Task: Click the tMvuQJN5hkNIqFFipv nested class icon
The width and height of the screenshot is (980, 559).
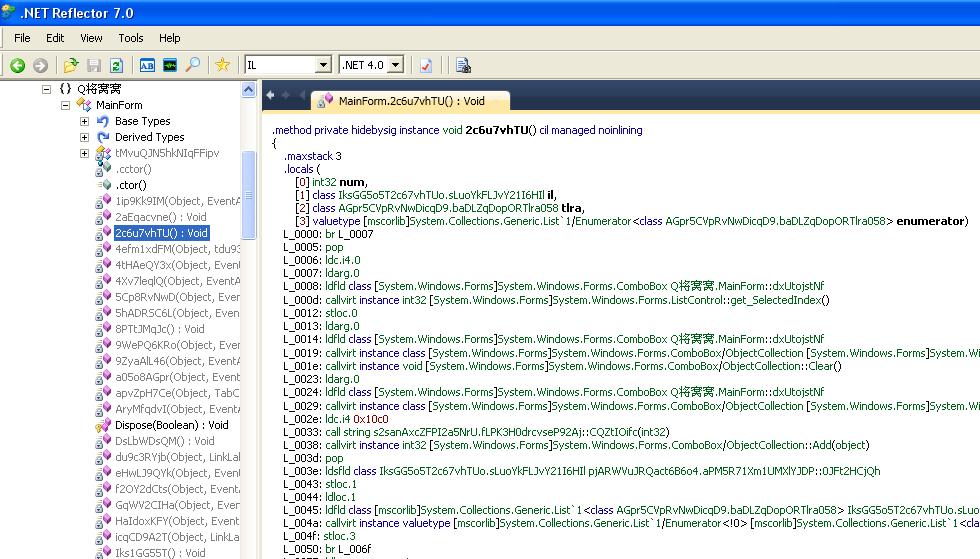Action: click(103, 154)
